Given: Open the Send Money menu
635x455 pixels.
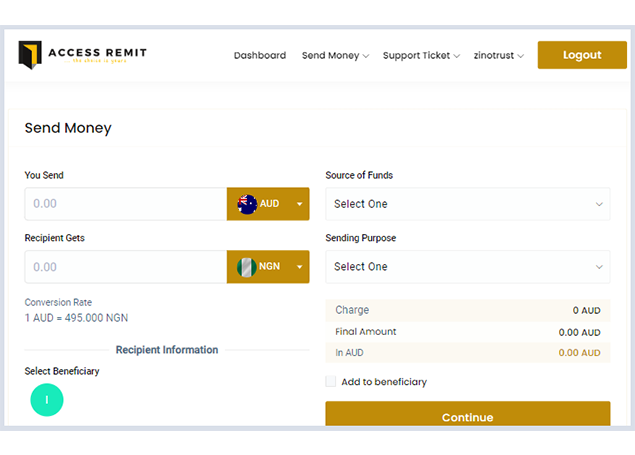Looking at the screenshot, I should 335,56.
